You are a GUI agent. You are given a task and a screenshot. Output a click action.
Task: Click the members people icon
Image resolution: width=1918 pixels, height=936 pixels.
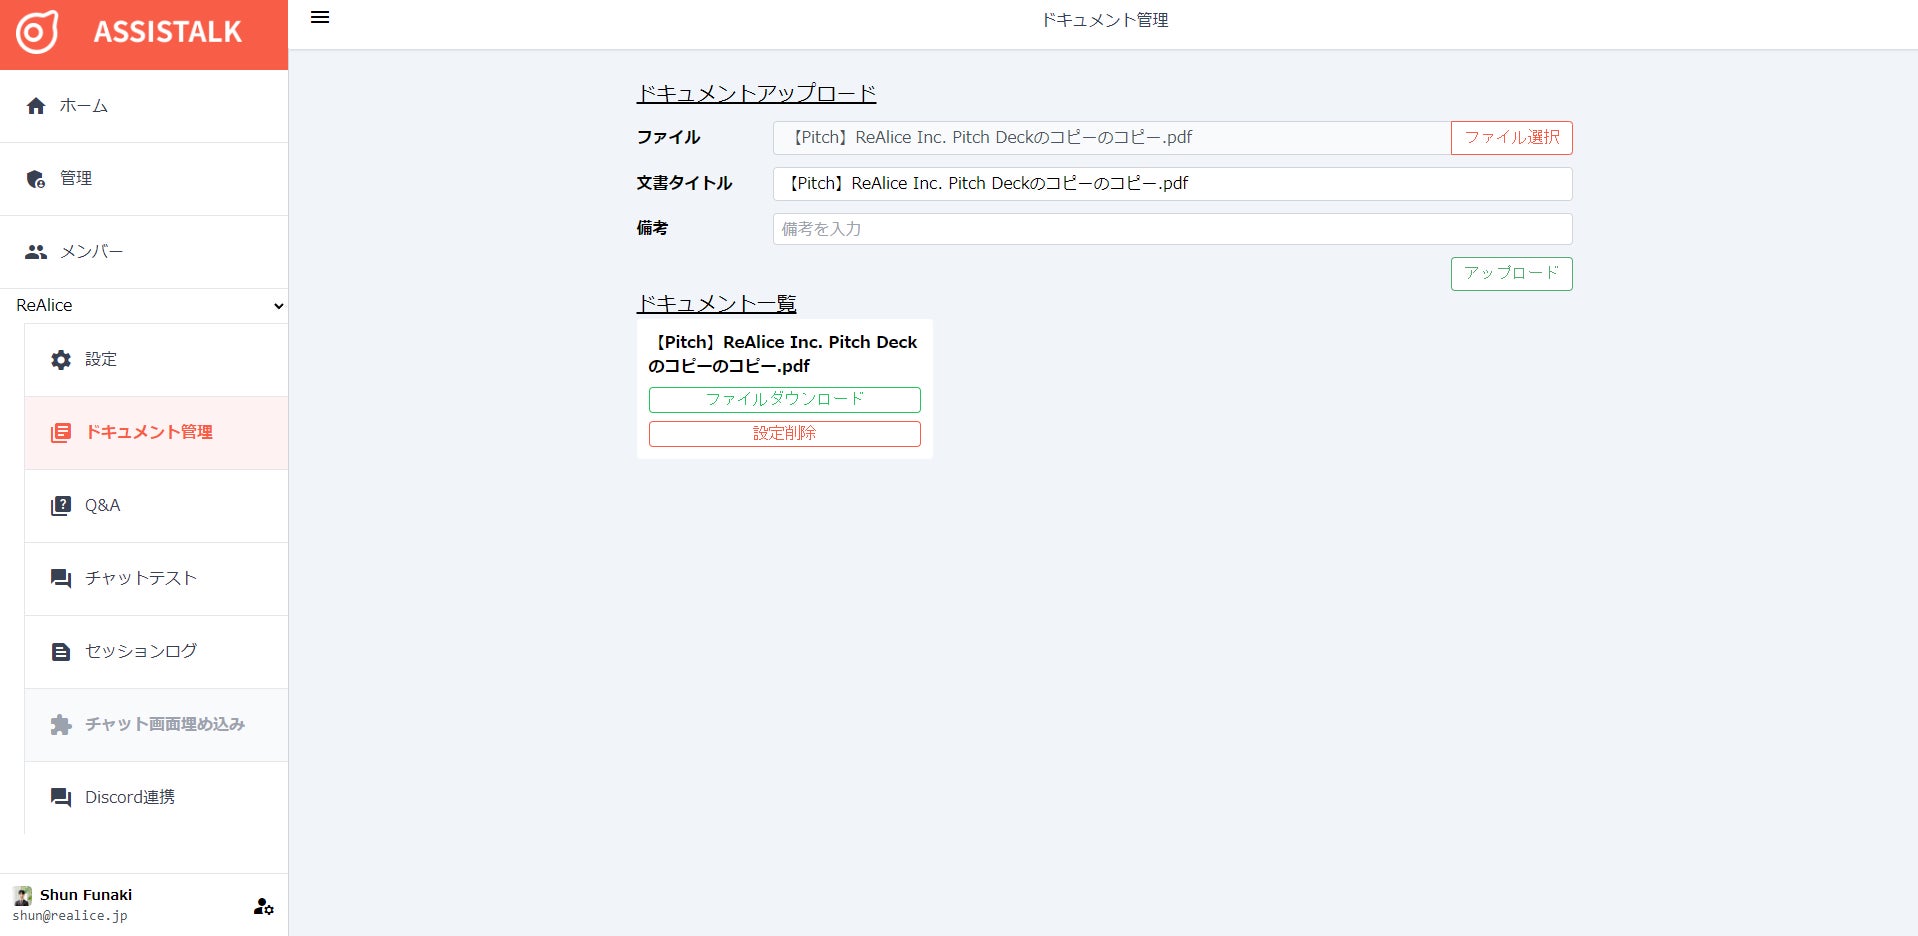click(36, 252)
